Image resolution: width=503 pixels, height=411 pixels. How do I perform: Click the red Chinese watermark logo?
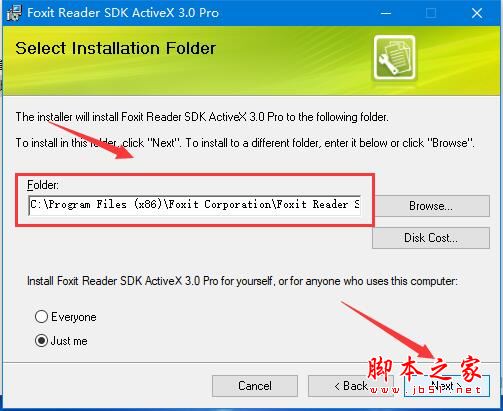(425, 375)
